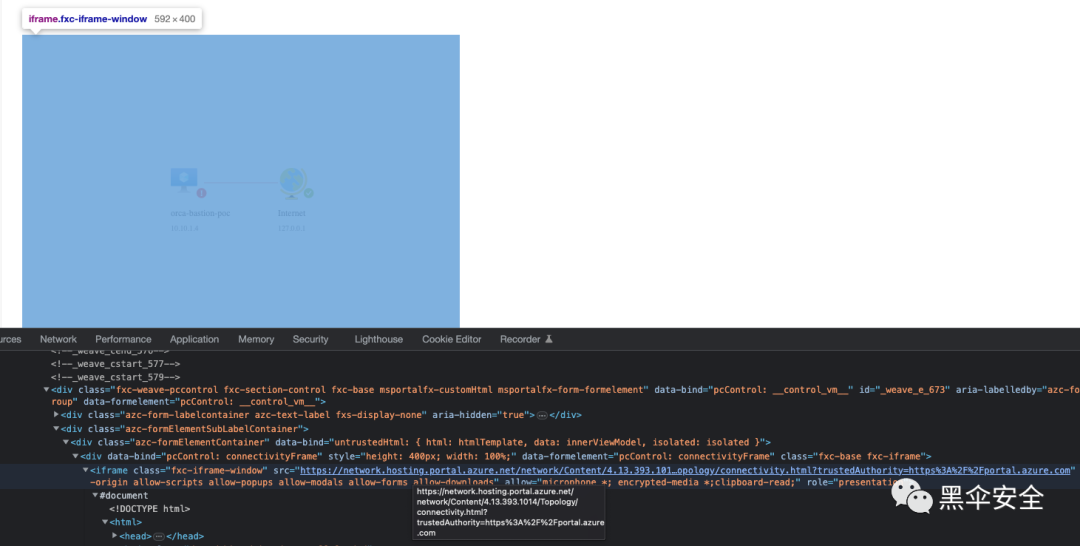Expand the head element node
The height and width of the screenshot is (546, 1080).
pos(114,536)
